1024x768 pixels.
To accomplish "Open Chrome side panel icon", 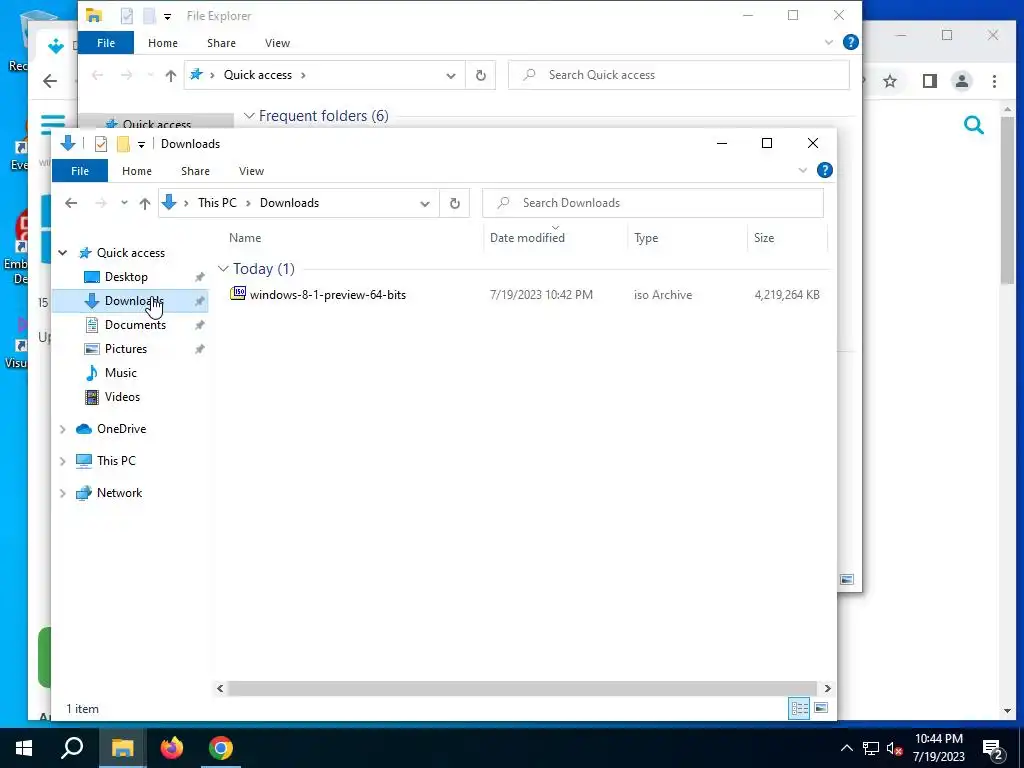I will pos(929,81).
